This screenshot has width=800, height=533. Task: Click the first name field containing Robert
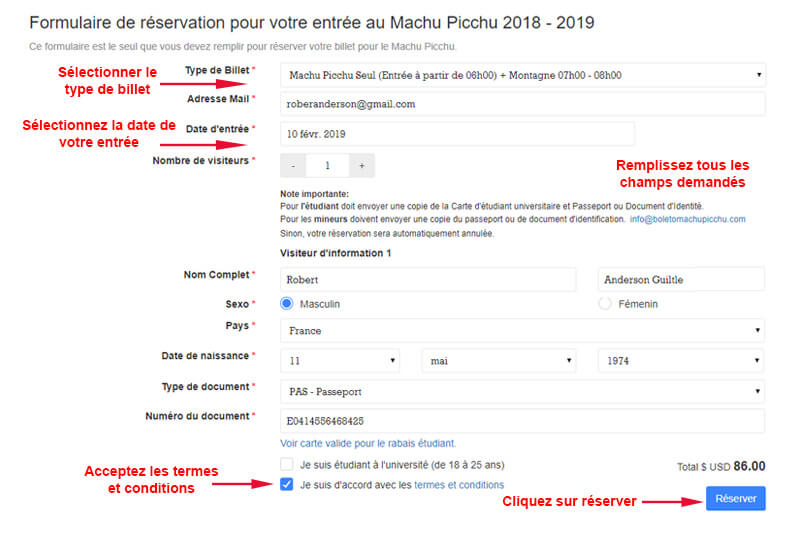coord(428,280)
